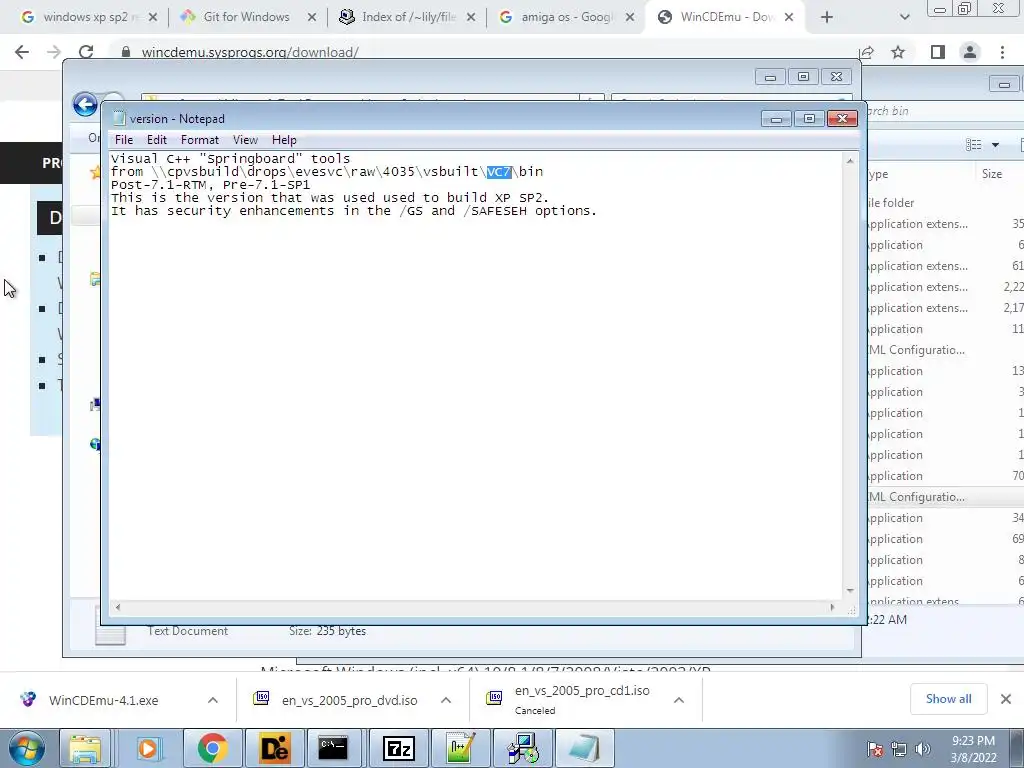Open options for en_vs_2005_pro_cd1.iso download
The image size is (1024, 768).
point(679,700)
